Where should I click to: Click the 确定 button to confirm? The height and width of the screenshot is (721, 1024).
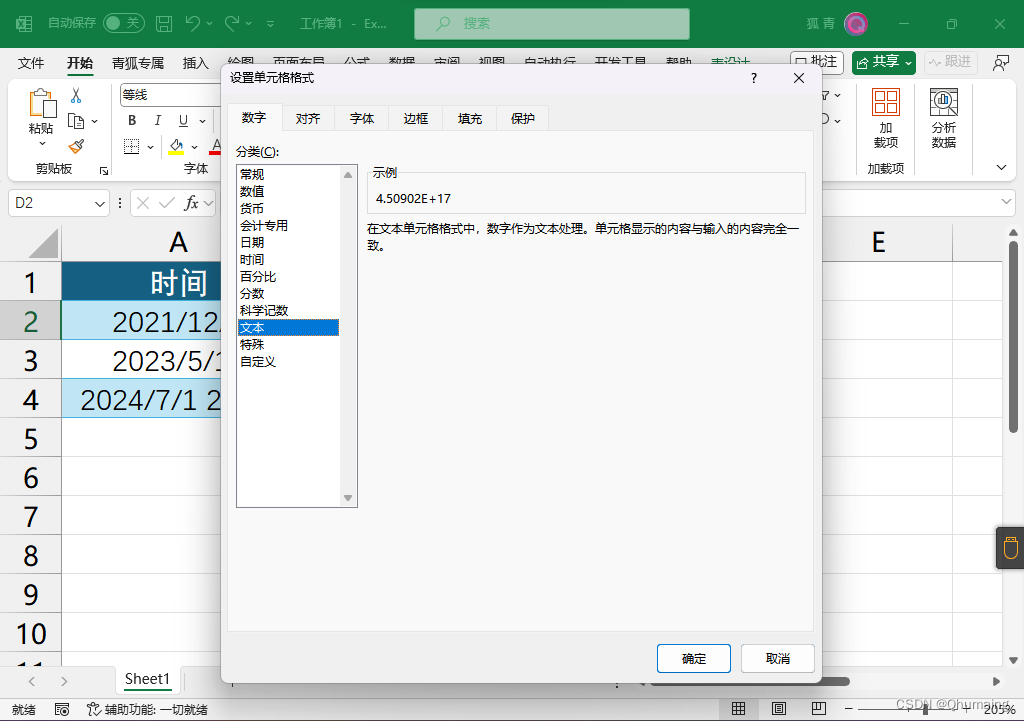(693, 658)
